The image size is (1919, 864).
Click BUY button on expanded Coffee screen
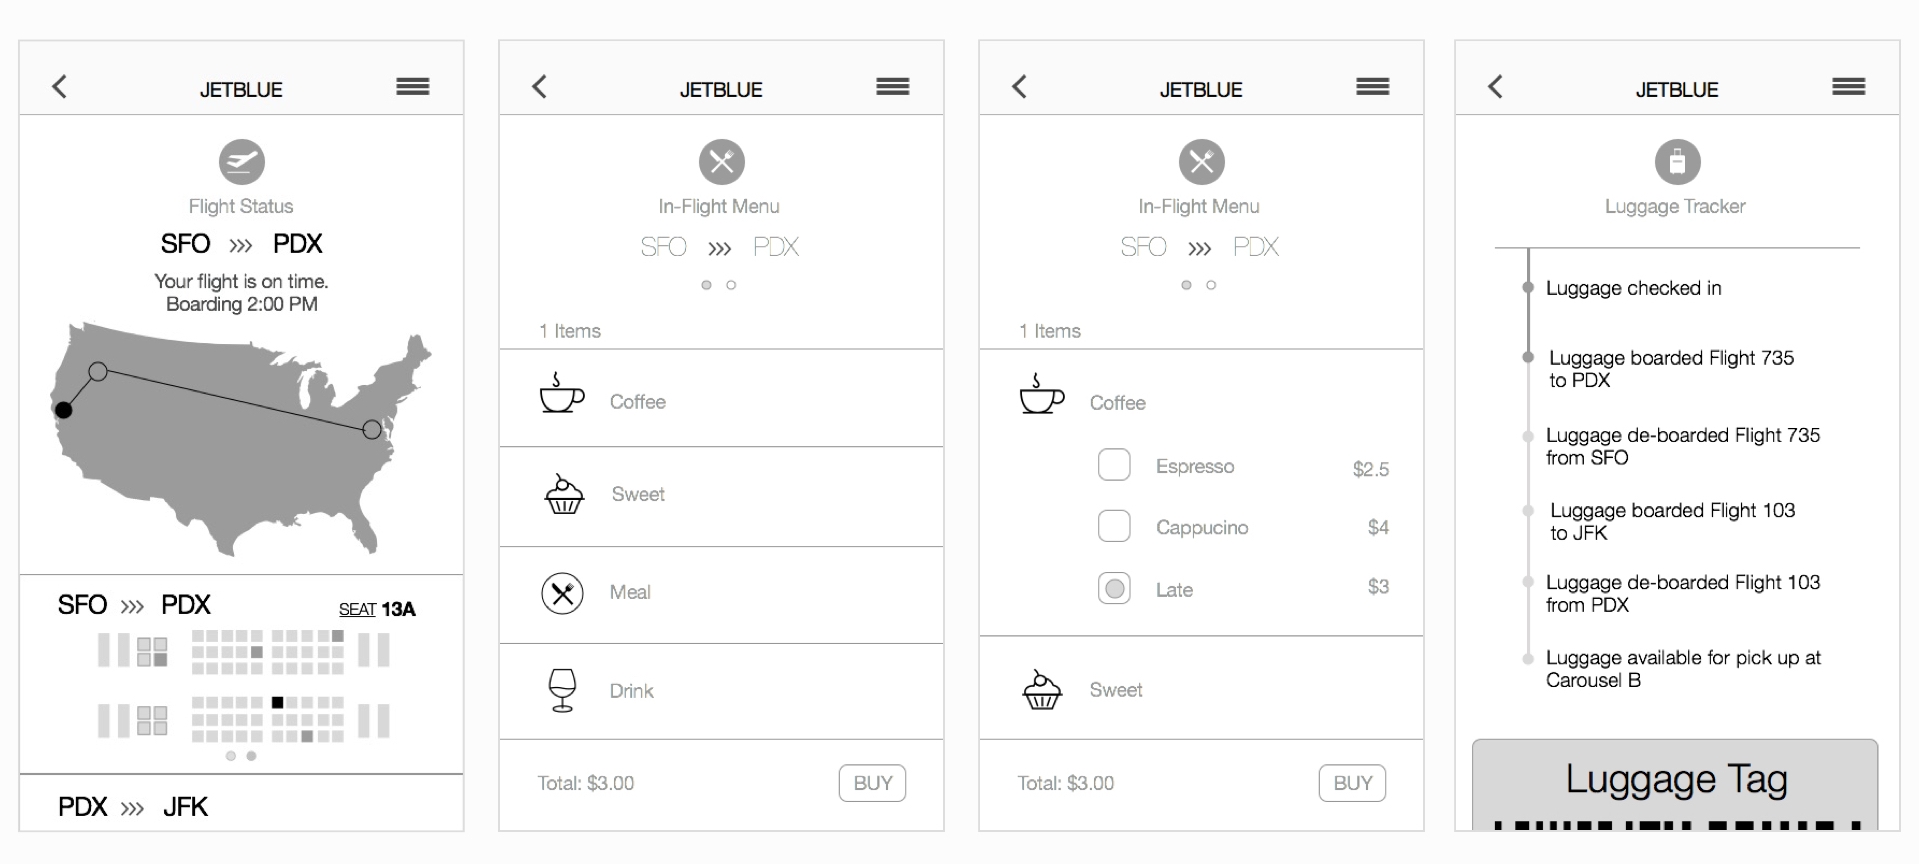[1352, 783]
